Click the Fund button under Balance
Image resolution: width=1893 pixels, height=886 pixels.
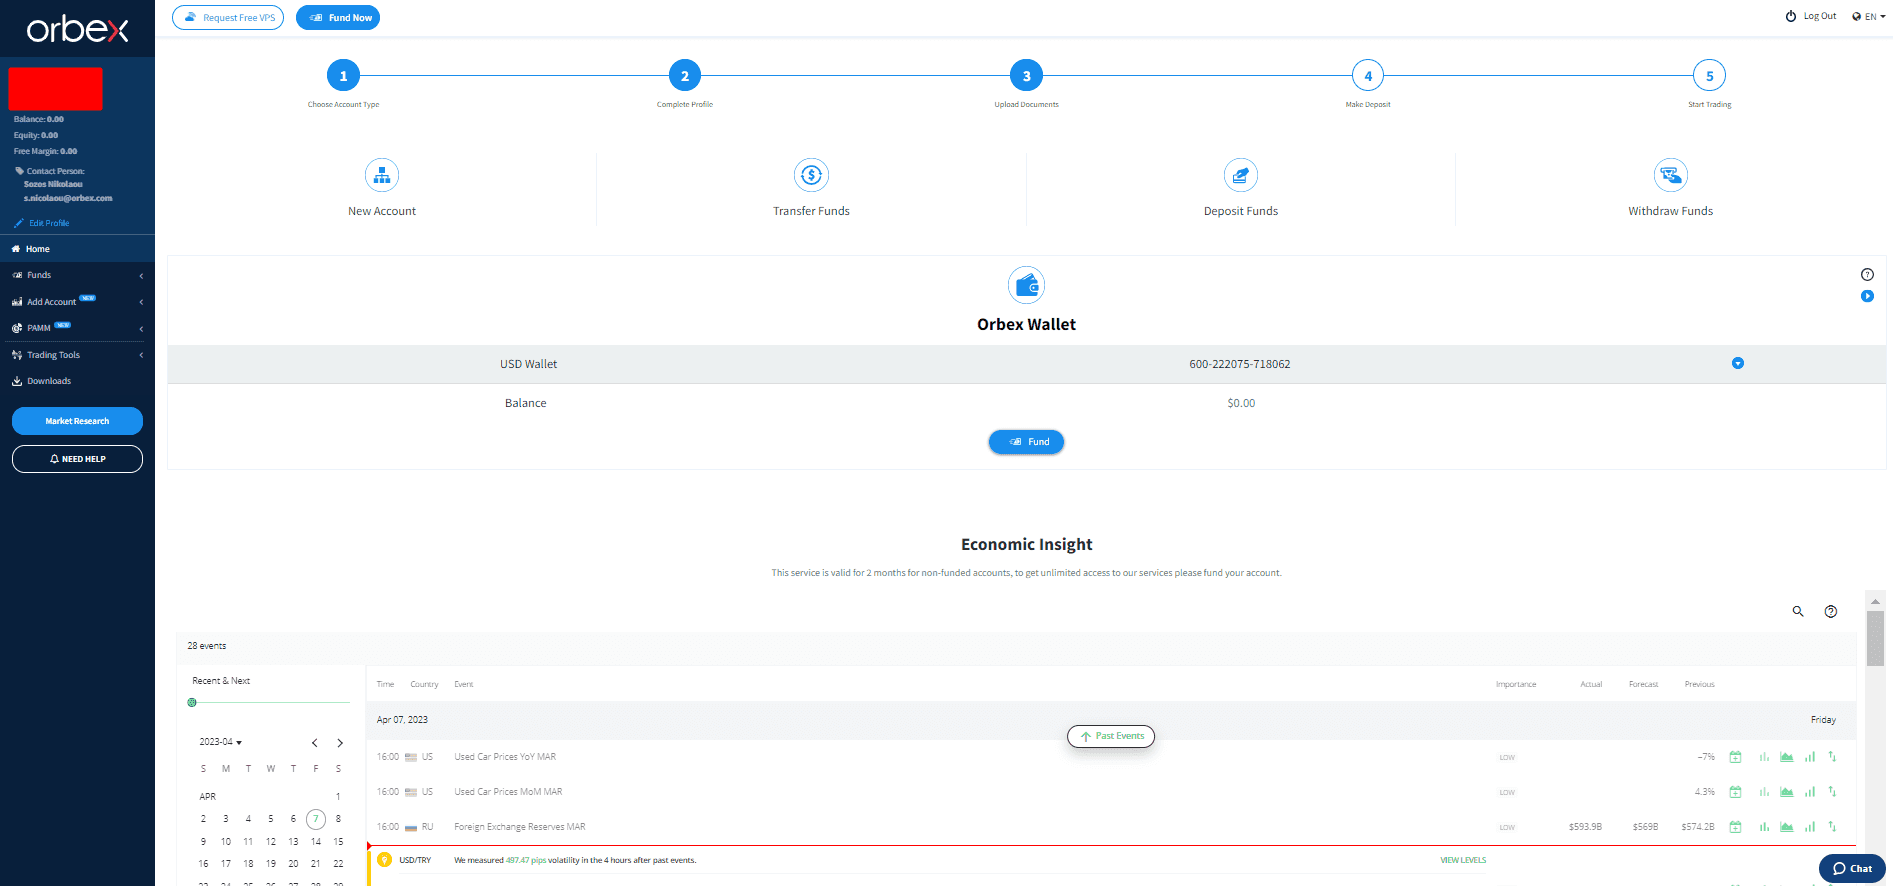(x=1026, y=442)
